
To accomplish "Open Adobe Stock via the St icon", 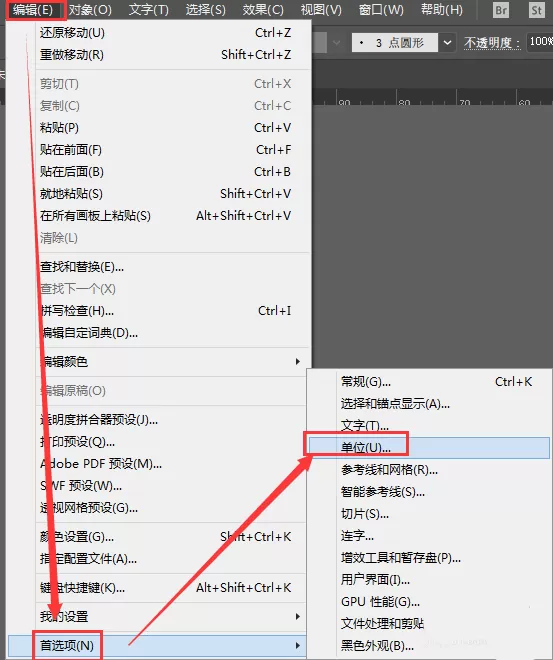I will (x=536, y=10).
